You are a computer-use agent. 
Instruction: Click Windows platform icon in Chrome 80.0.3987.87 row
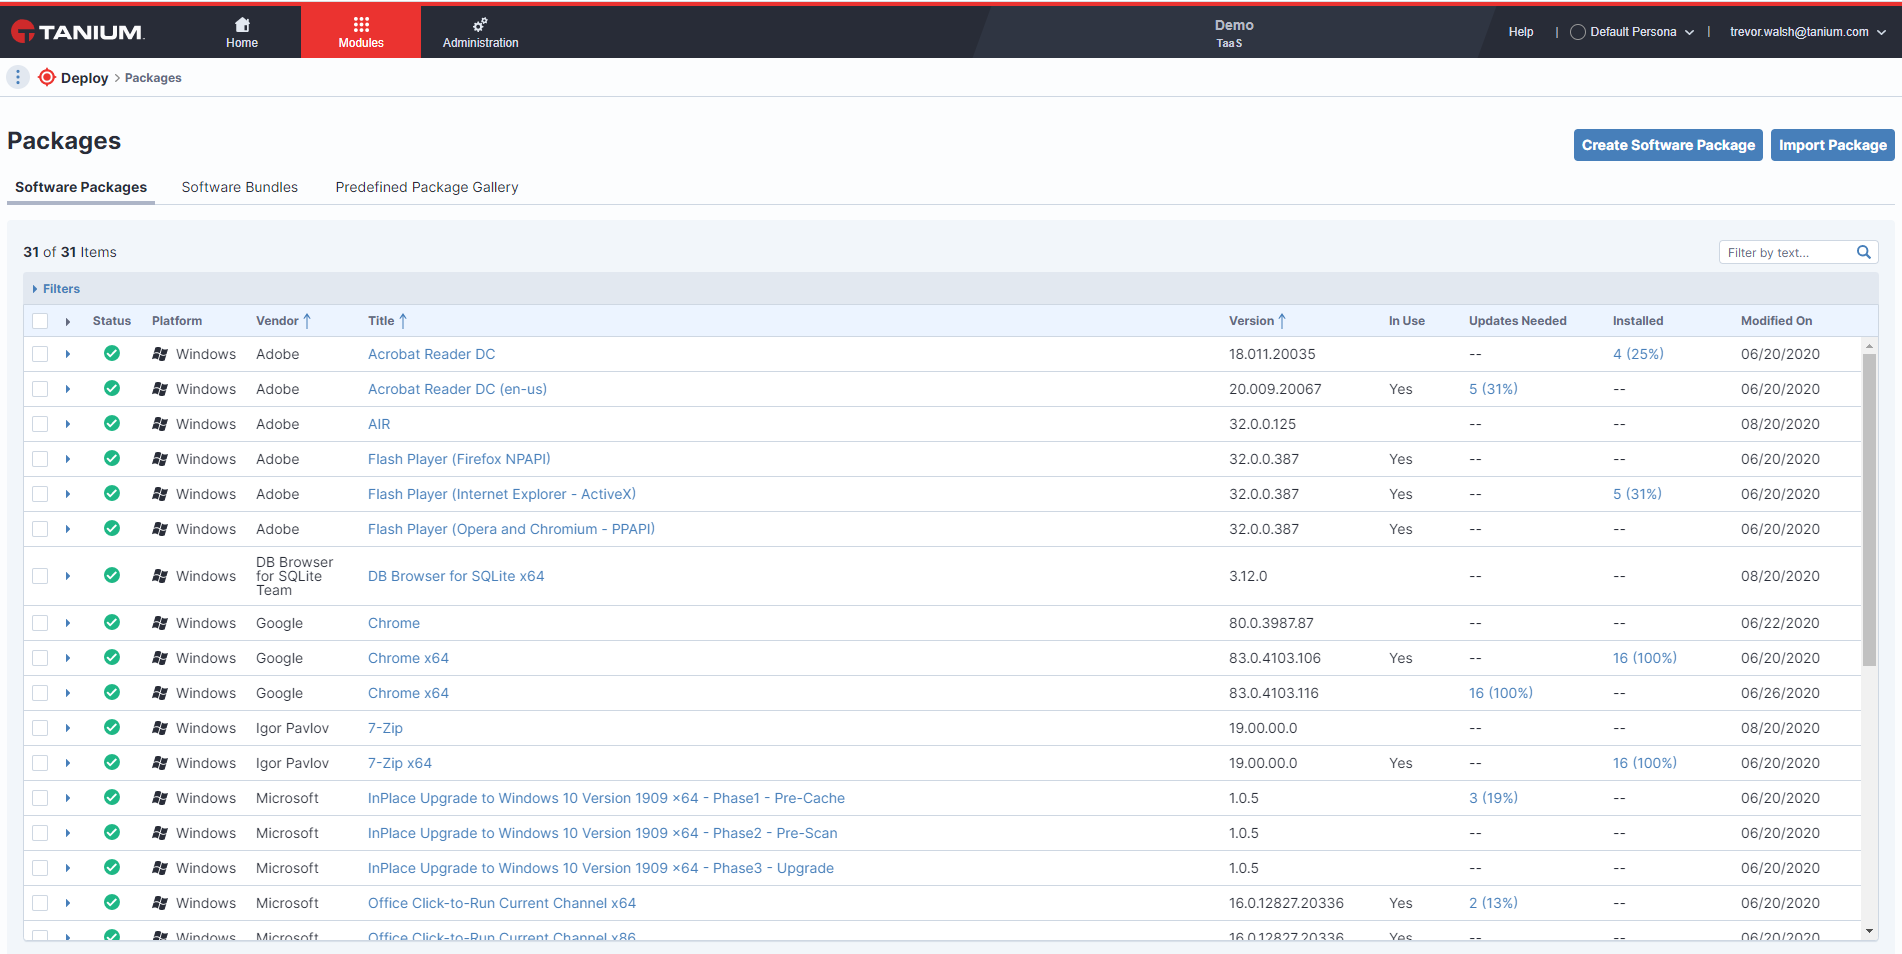tap(160, 623)
